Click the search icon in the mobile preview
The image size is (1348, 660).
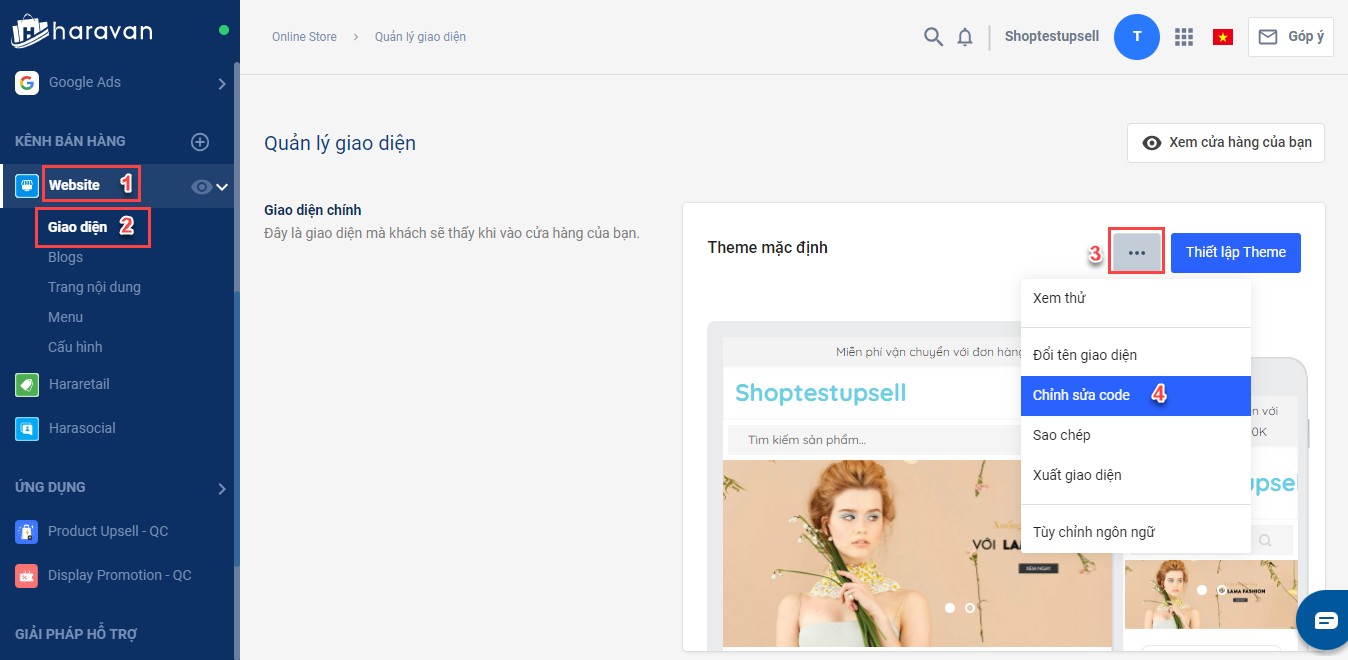[1265, 541]
